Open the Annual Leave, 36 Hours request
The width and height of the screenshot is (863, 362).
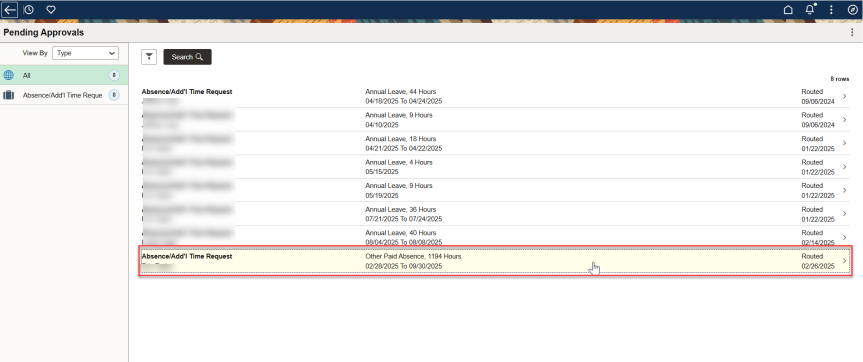coord(495,214)
